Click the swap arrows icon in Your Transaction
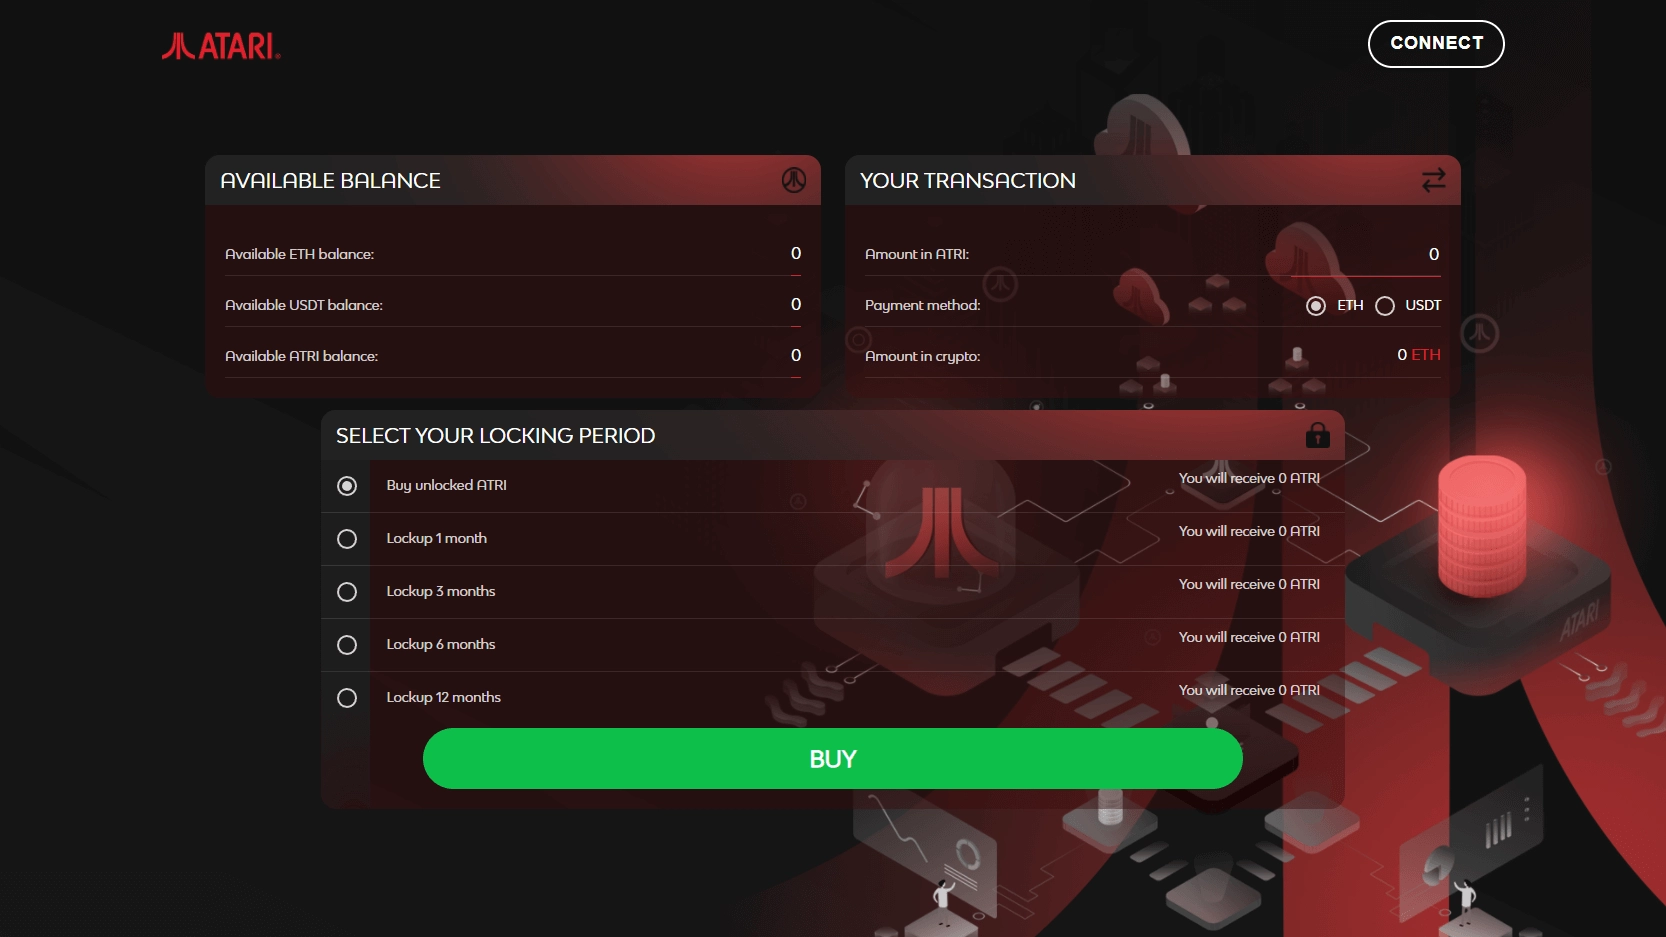 coord(1434,180)
